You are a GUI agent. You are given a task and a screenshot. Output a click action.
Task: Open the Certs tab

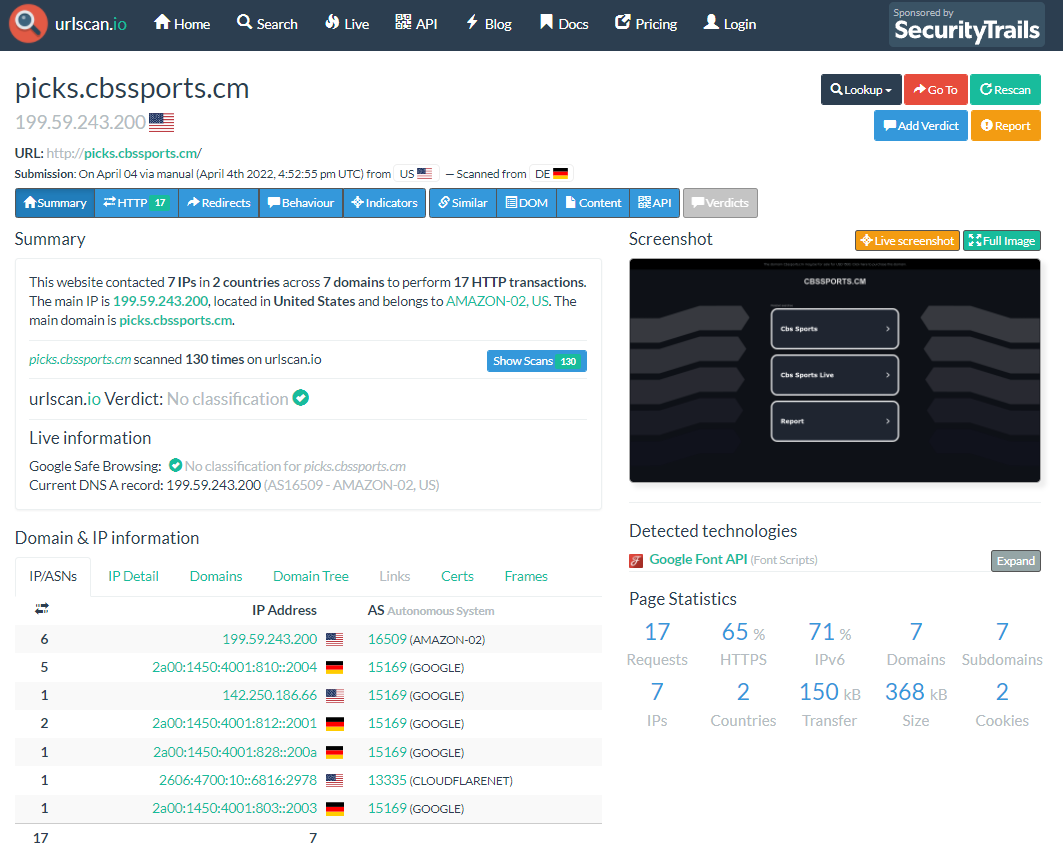[457, 576]
